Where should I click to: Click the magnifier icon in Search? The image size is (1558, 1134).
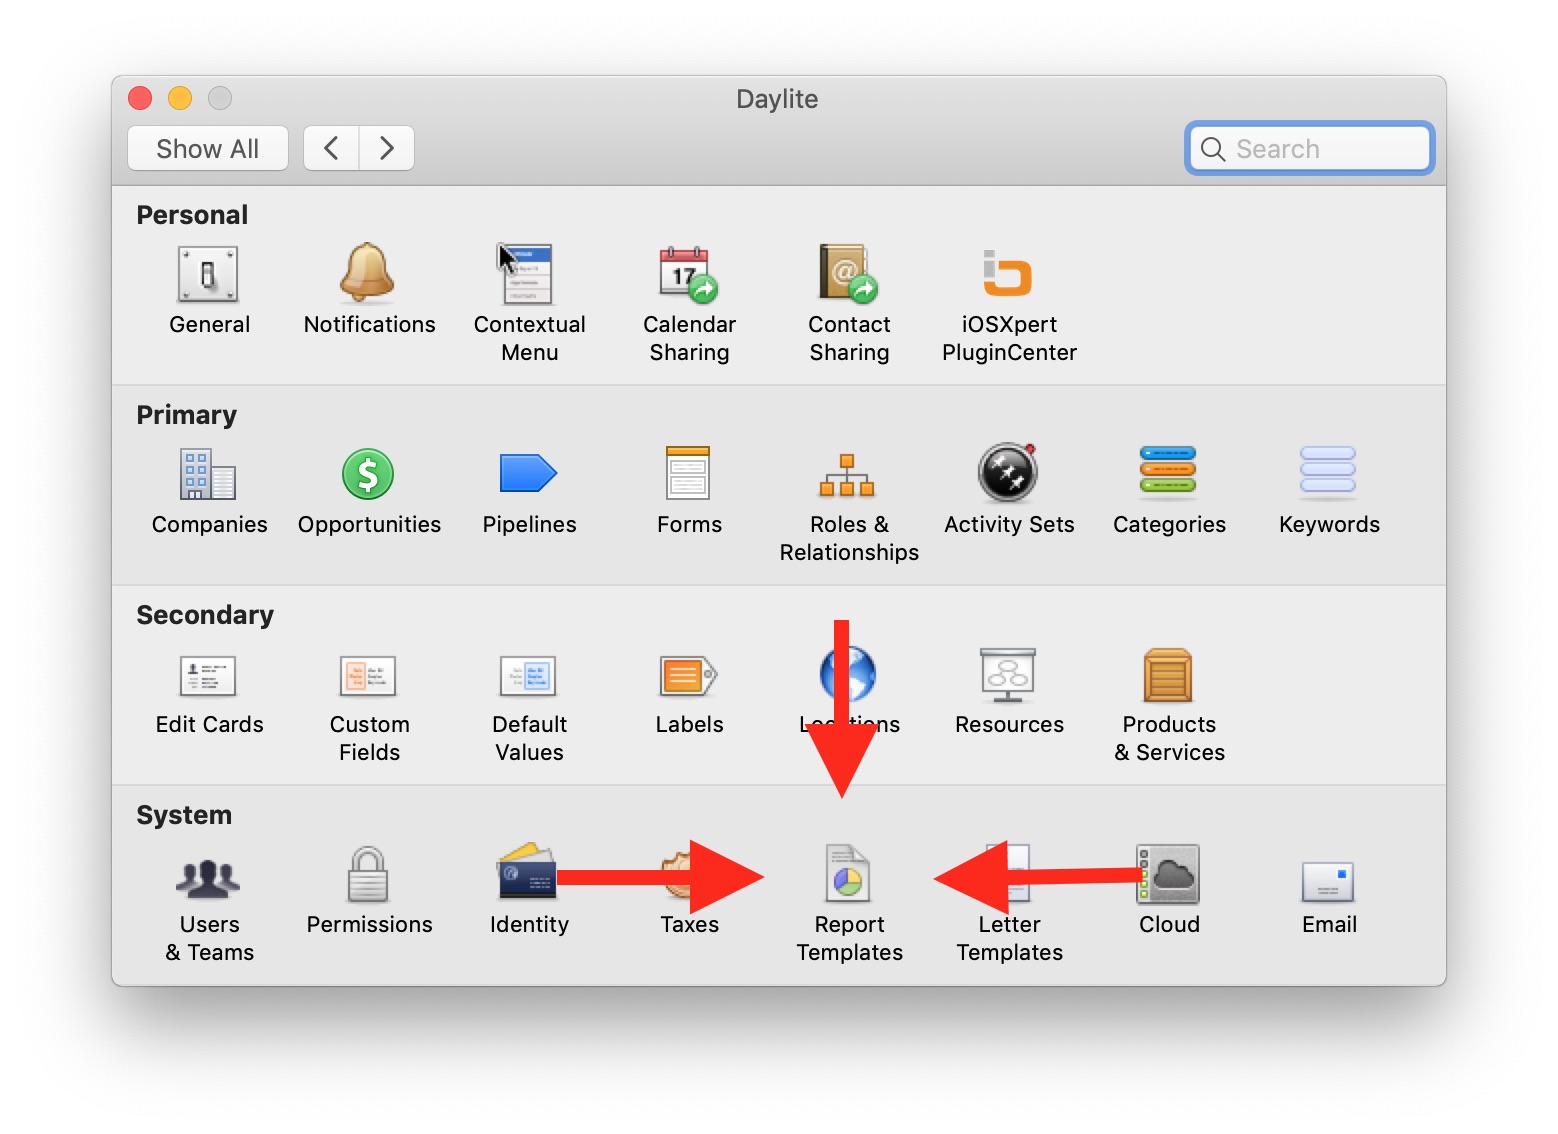pyautogui.click(x=1213, y=149)
